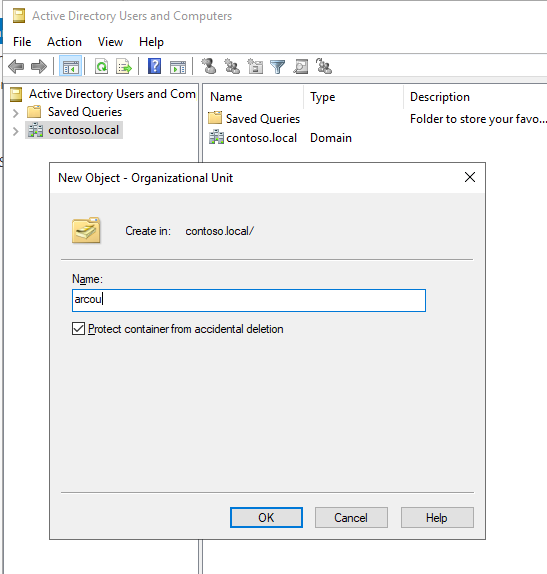Open Filter options via the funnel icon
The width and height of the screenshot is (547, 574).
point(278,67)
